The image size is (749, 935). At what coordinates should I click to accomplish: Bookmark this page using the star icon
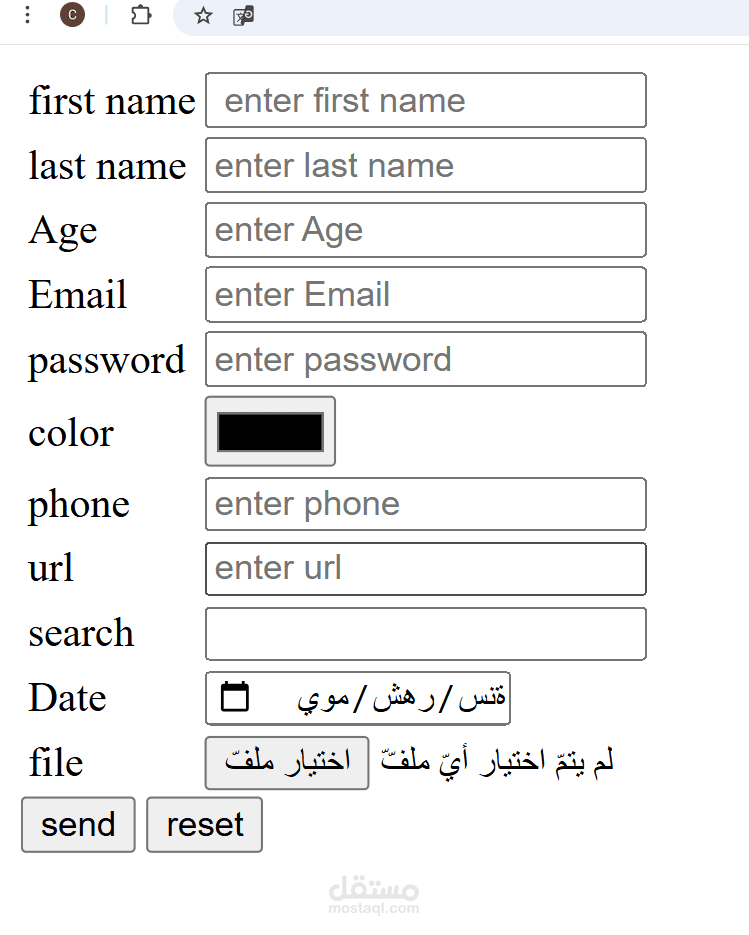click(x=203, y=16)
